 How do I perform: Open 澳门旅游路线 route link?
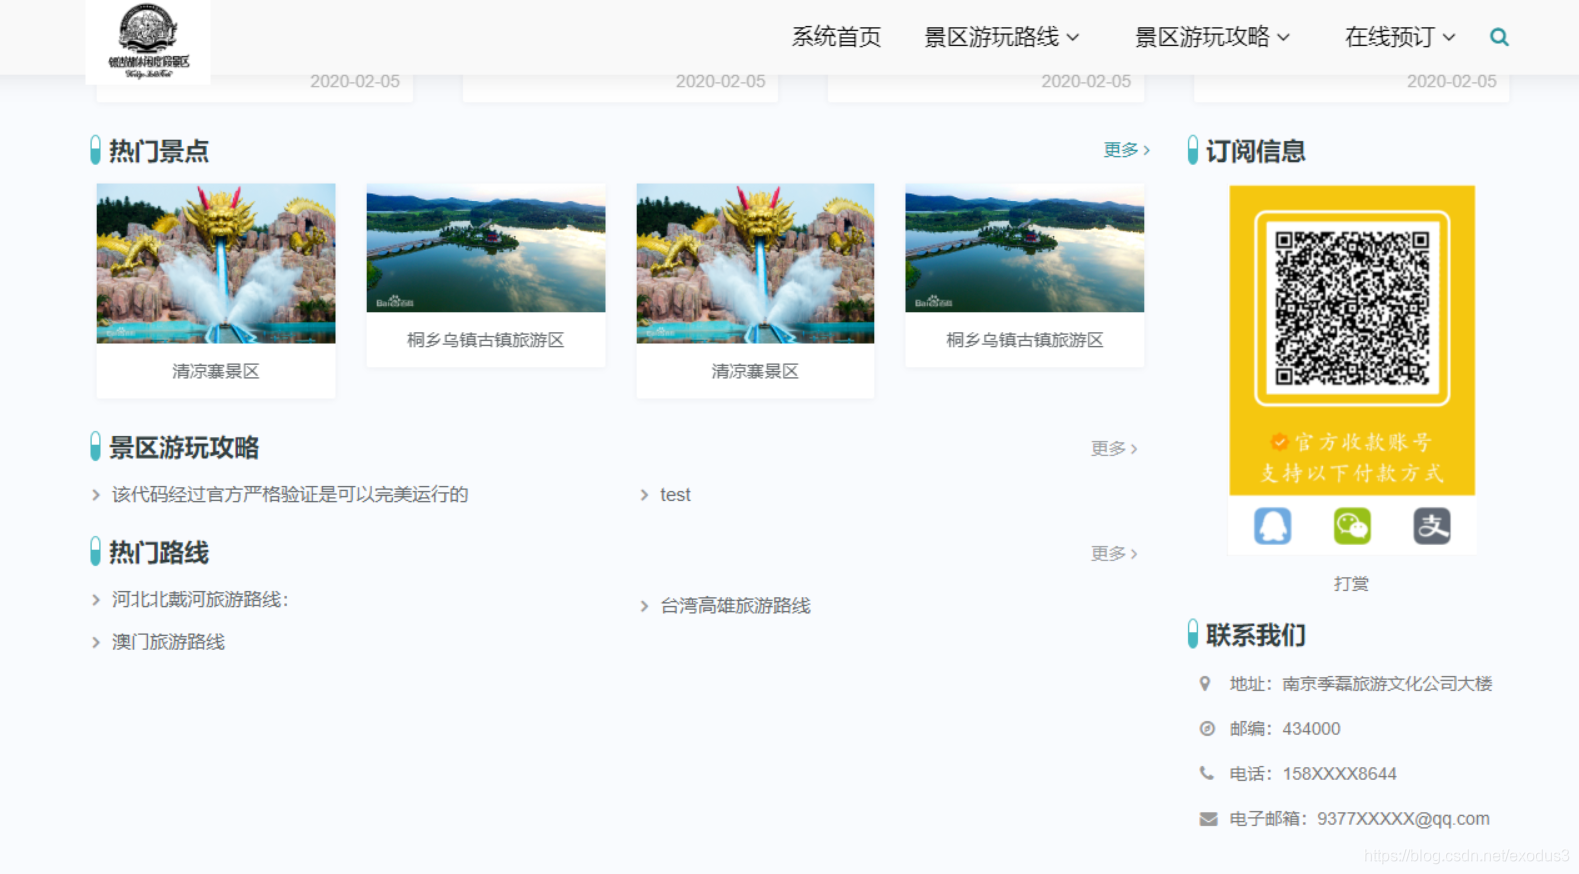[168, 642]
